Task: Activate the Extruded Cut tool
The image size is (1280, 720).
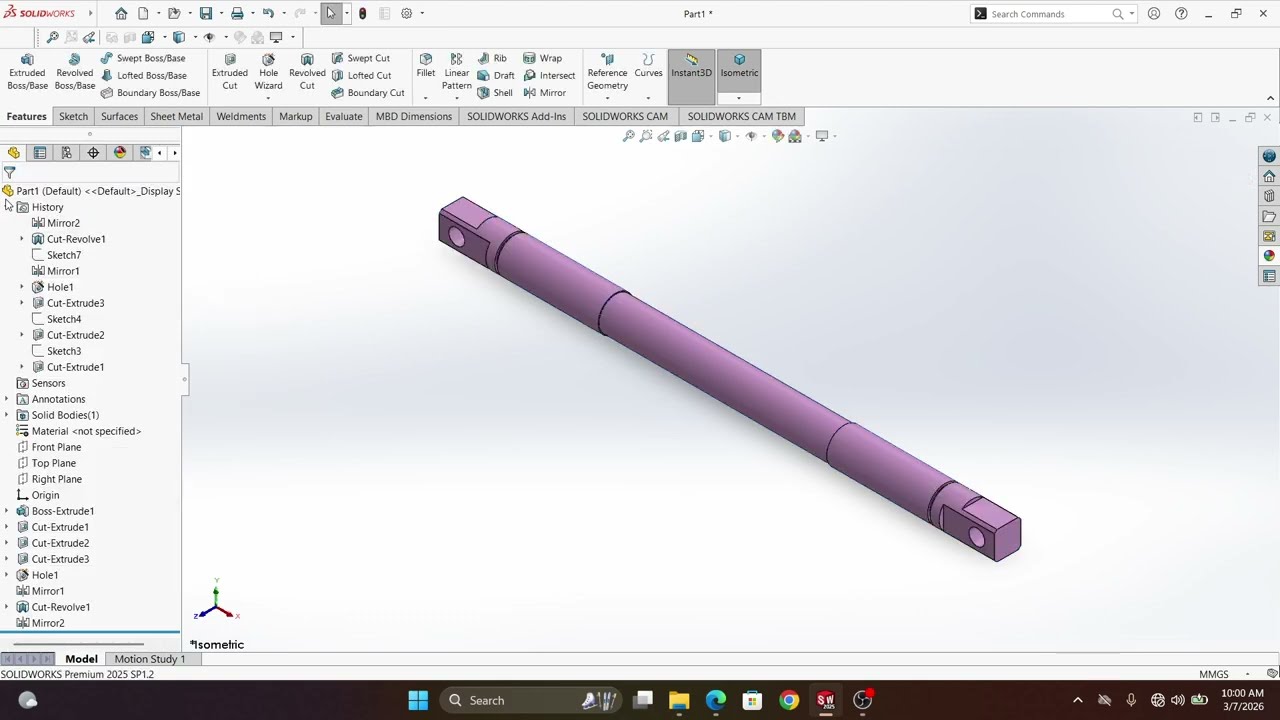Action: (230, 72)
